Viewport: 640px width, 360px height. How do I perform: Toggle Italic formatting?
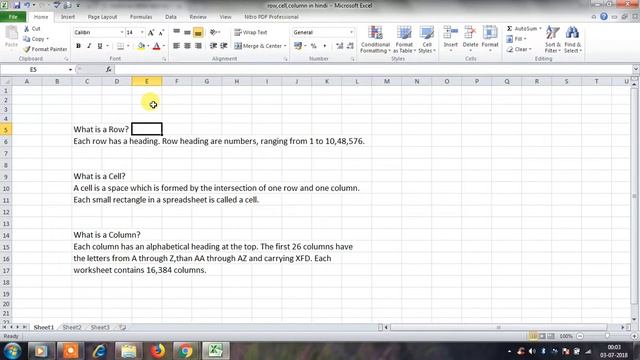(x=89, y=46)
